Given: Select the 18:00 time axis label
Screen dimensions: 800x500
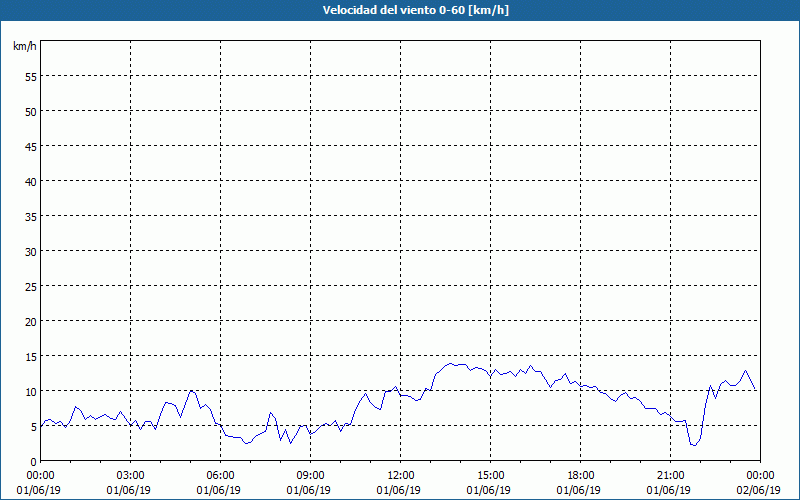Looking at the screenshot, I should point(579,476).
